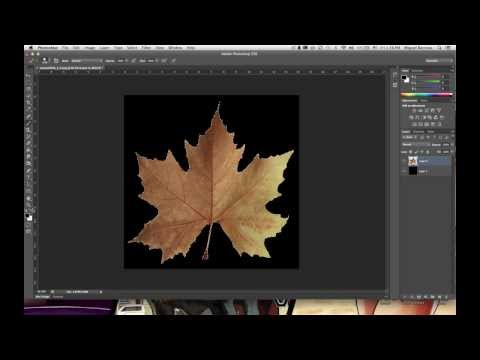Toggle visibility of the top leaf layer

(x=404, y=161)
